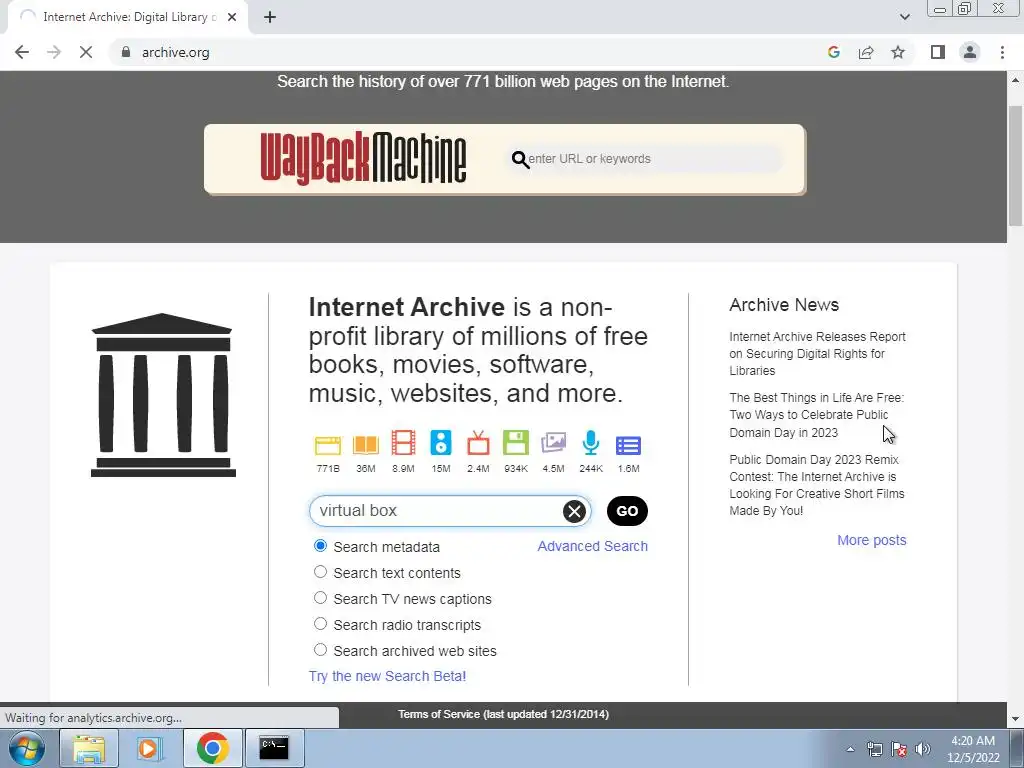Select the Search radio transcripts option

[320, 624]
